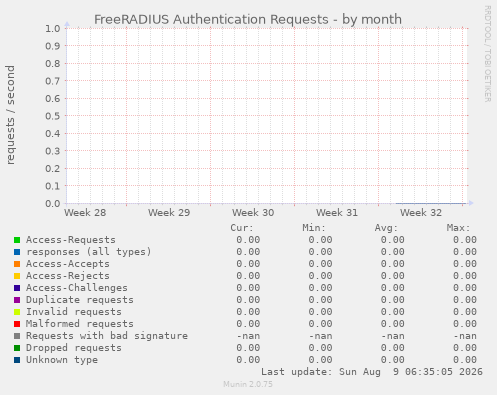Click the Access-Challenges legend label
Viewport: 497px width, 395px height.
coord(77,288)
